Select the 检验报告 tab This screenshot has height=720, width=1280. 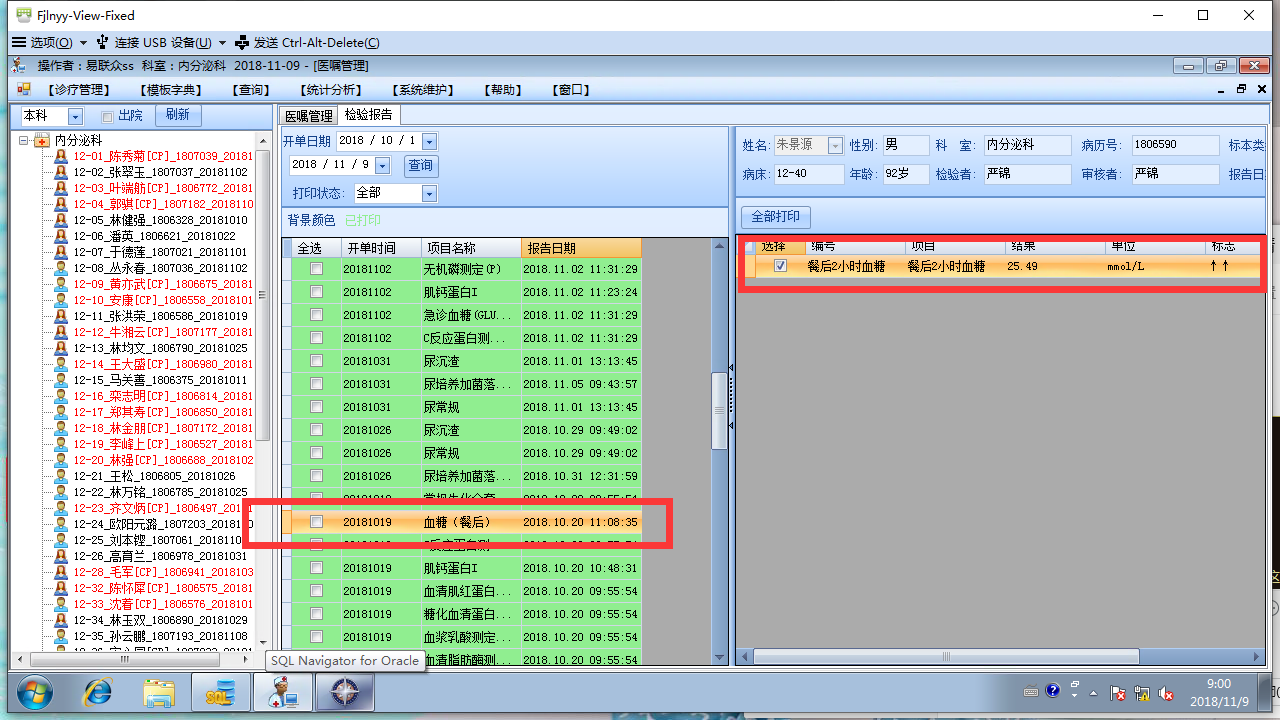click(369, 115)
